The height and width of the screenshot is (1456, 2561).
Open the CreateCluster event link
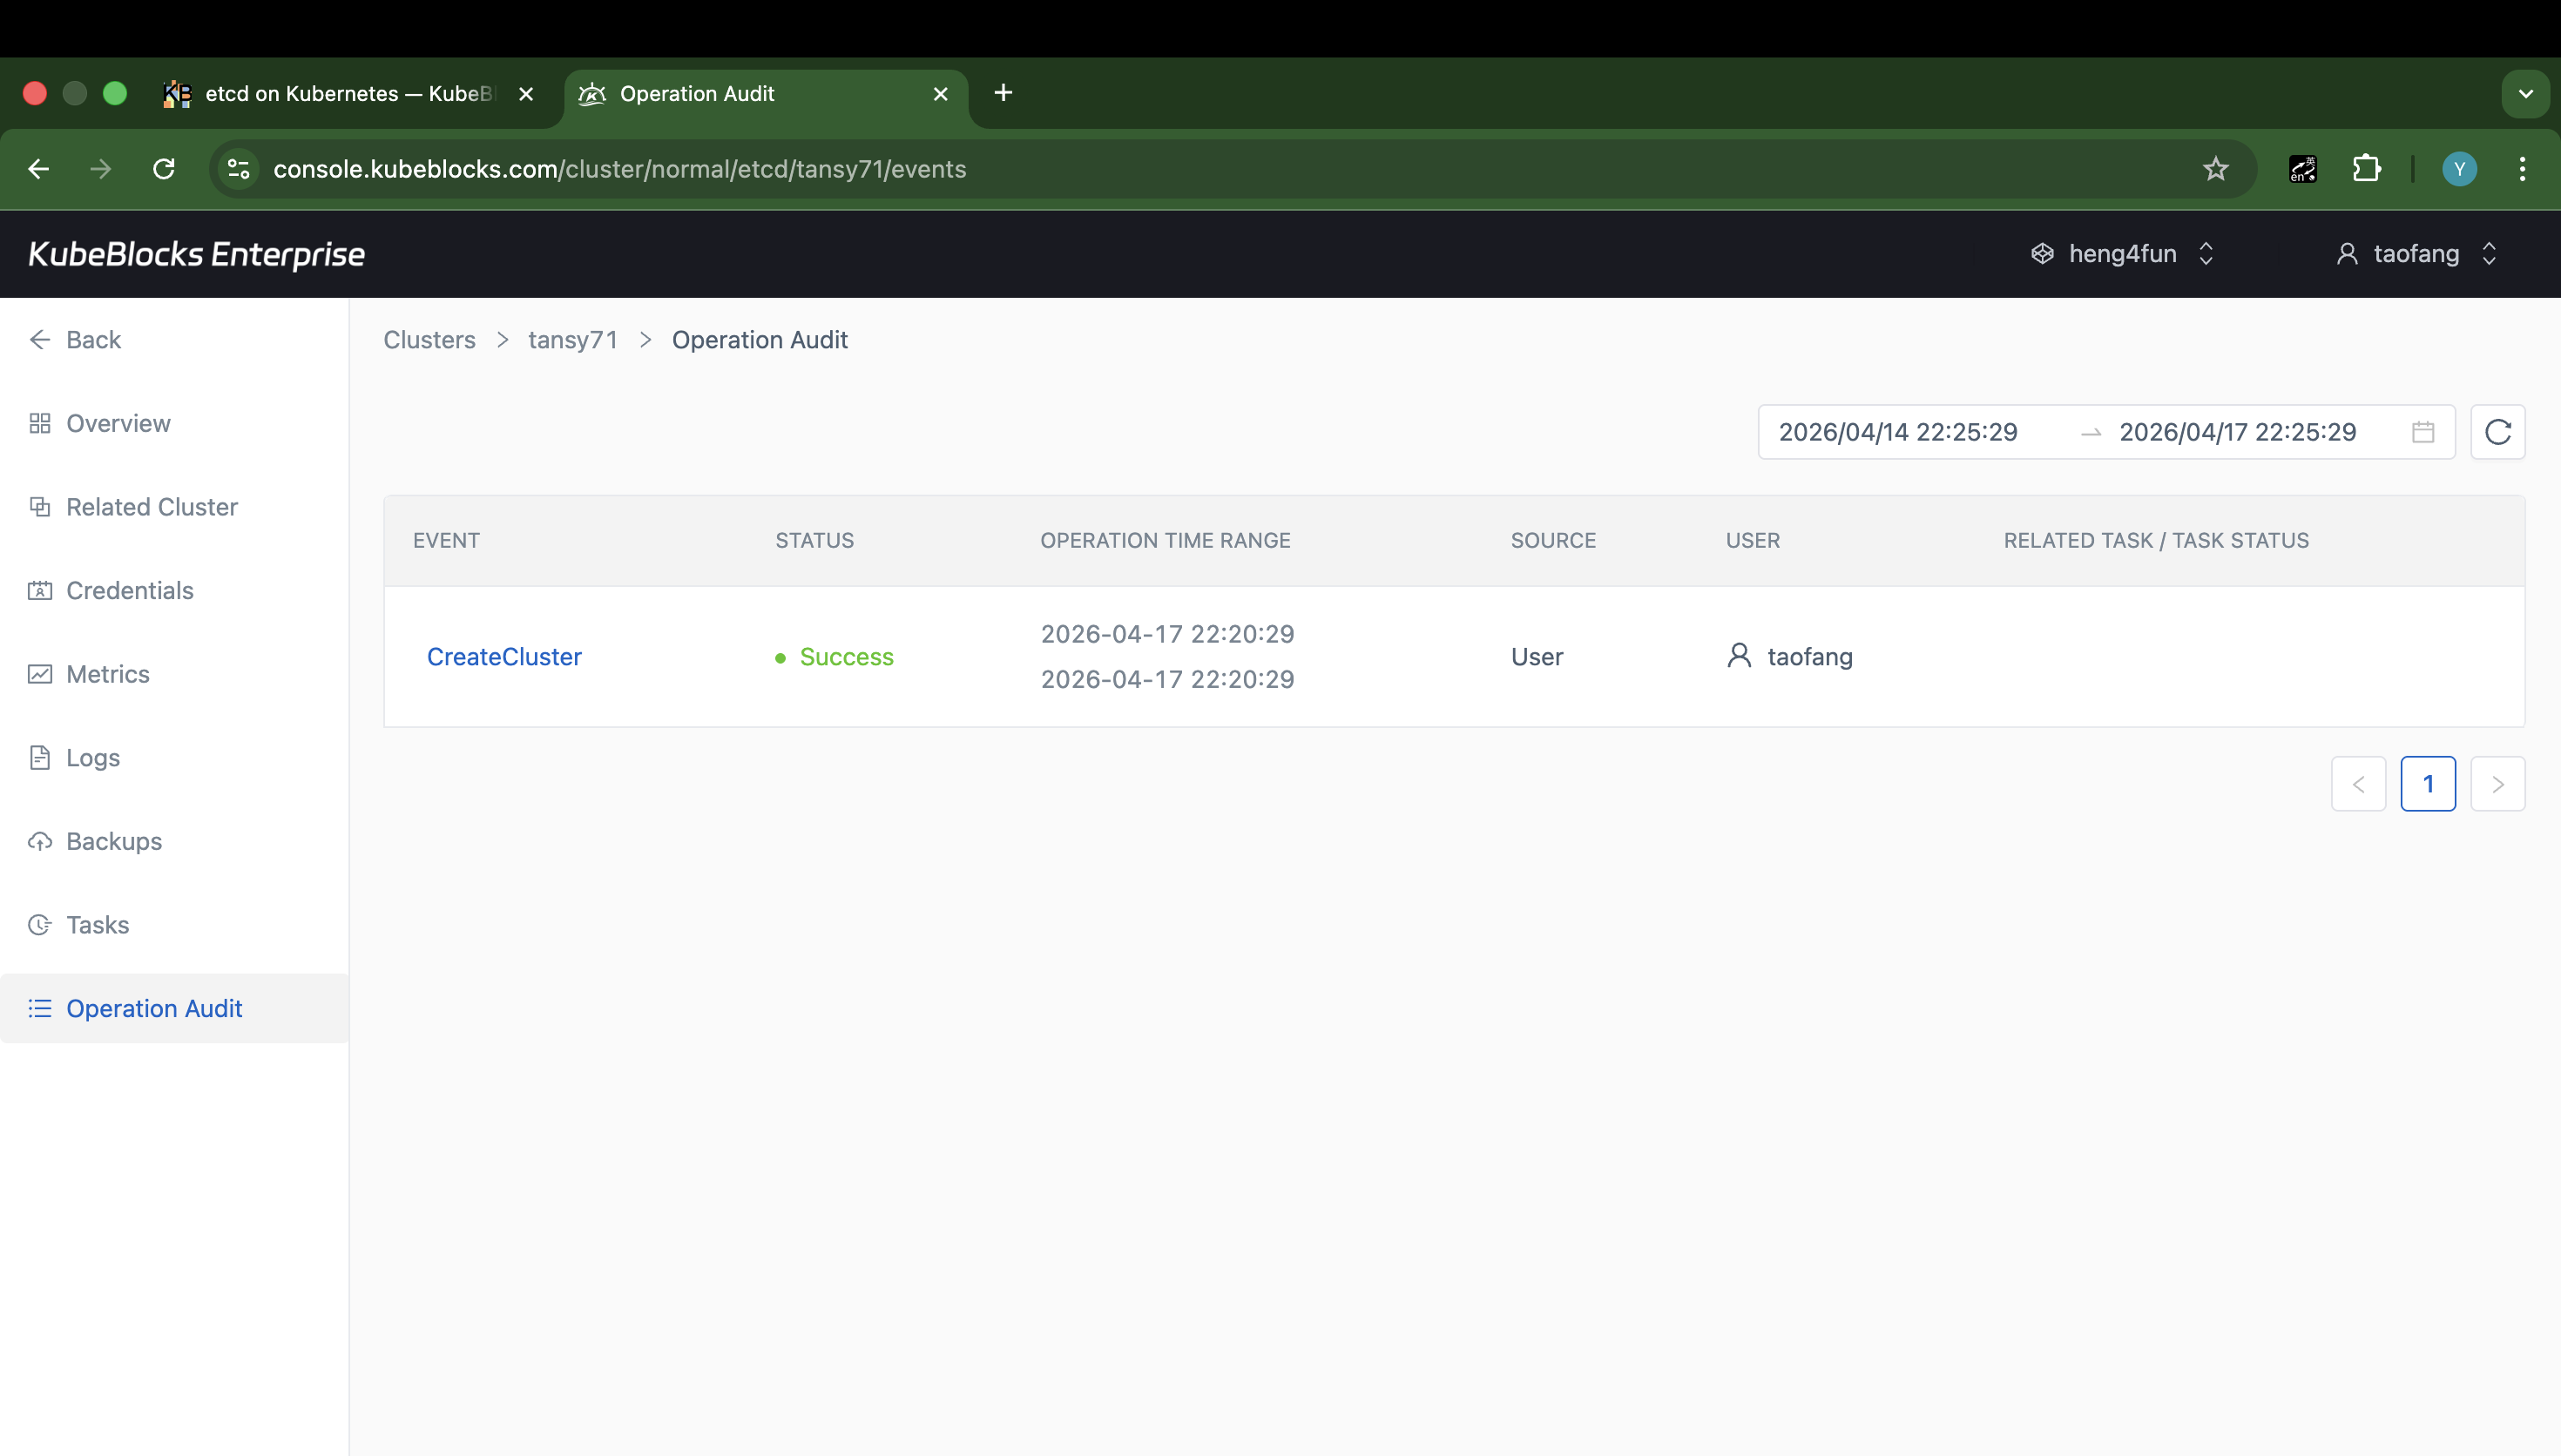pos(504,657)
